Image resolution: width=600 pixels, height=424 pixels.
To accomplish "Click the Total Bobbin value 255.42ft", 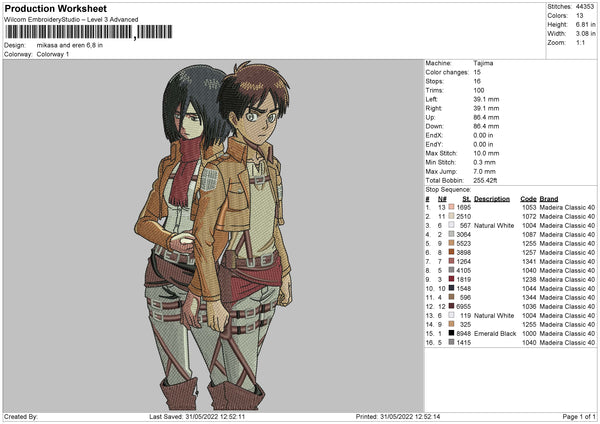I will click(x=485, y=180).
